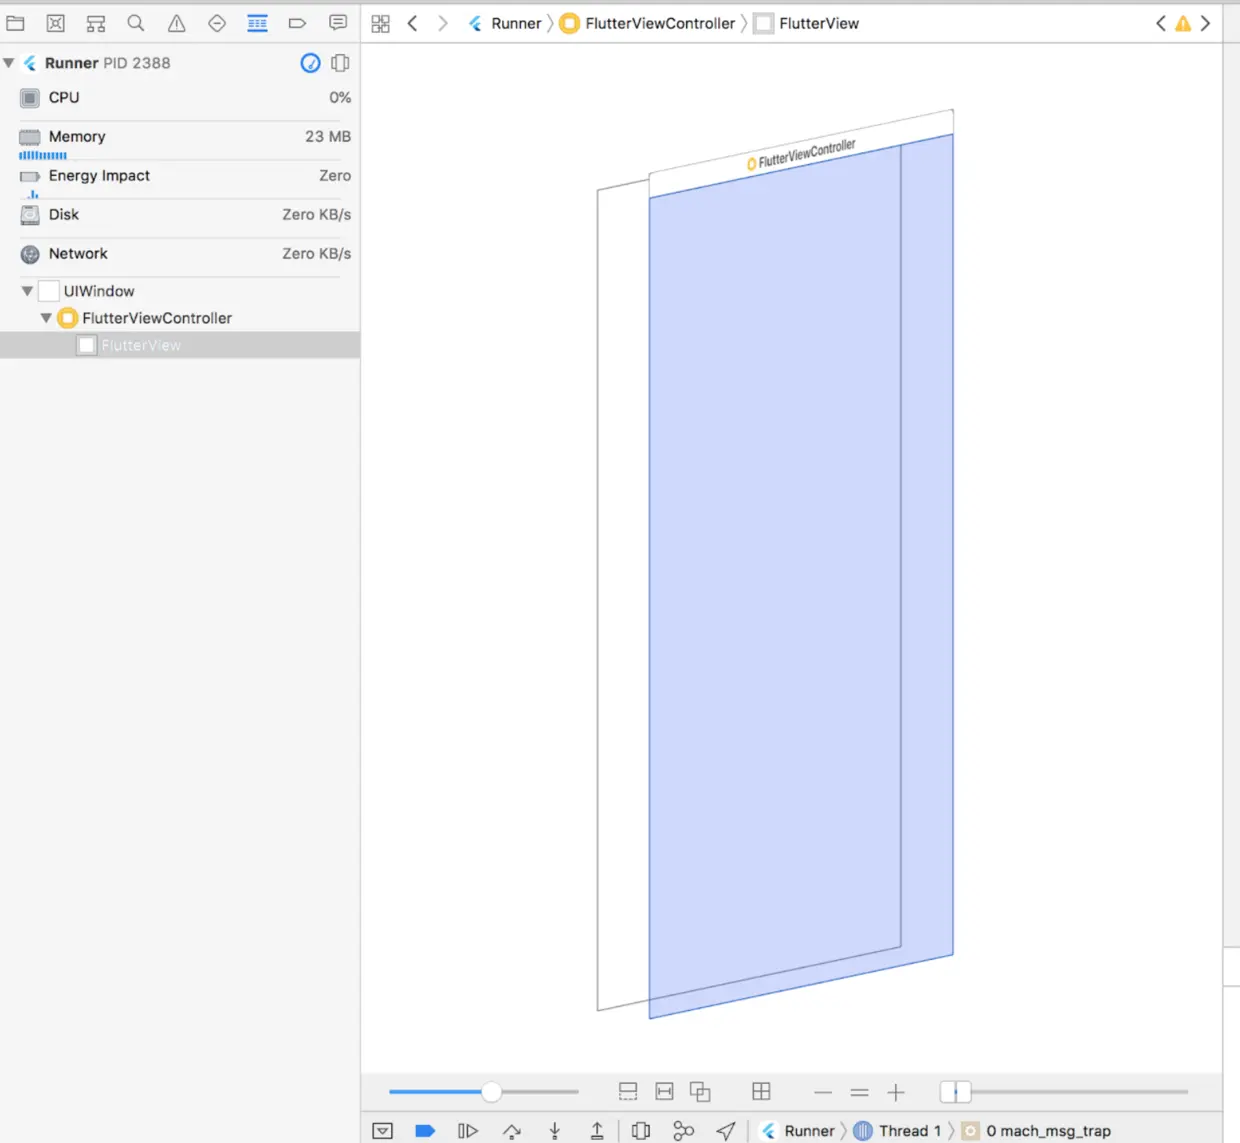Click the Step Into button
This screenshot has width=1240, height=1143.
pyautogui.click(x=555, y=1131)
